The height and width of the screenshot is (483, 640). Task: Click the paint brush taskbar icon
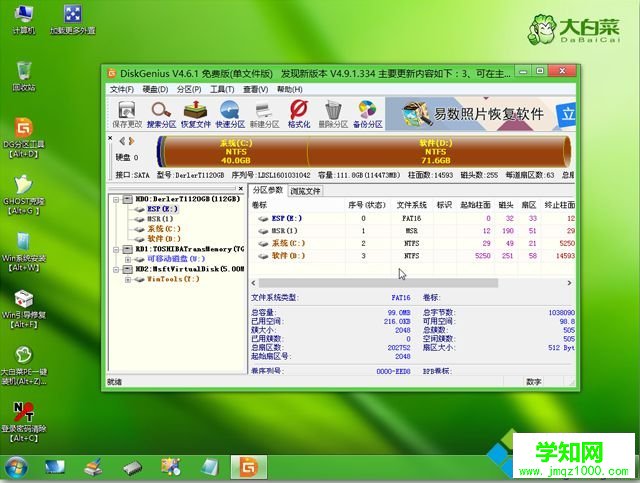(x=93, y=467)
